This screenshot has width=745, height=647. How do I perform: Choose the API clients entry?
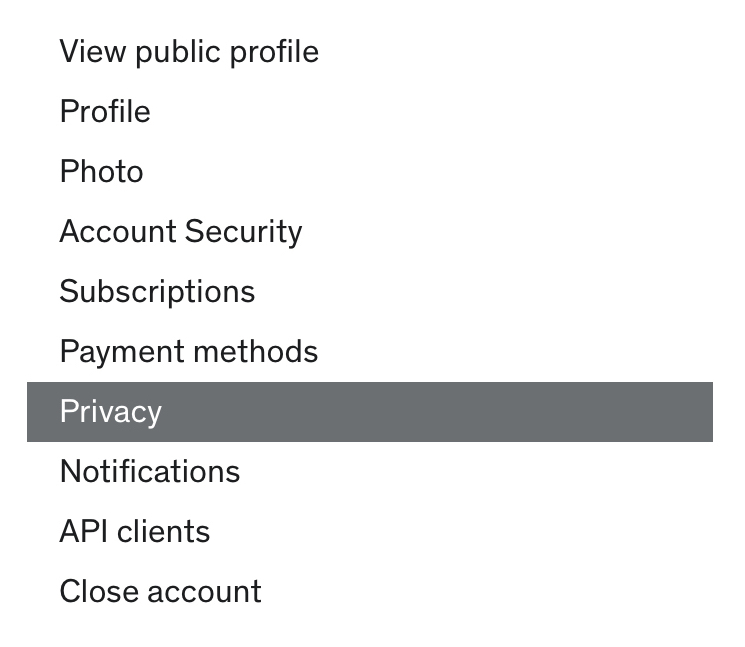click(135, 532)
